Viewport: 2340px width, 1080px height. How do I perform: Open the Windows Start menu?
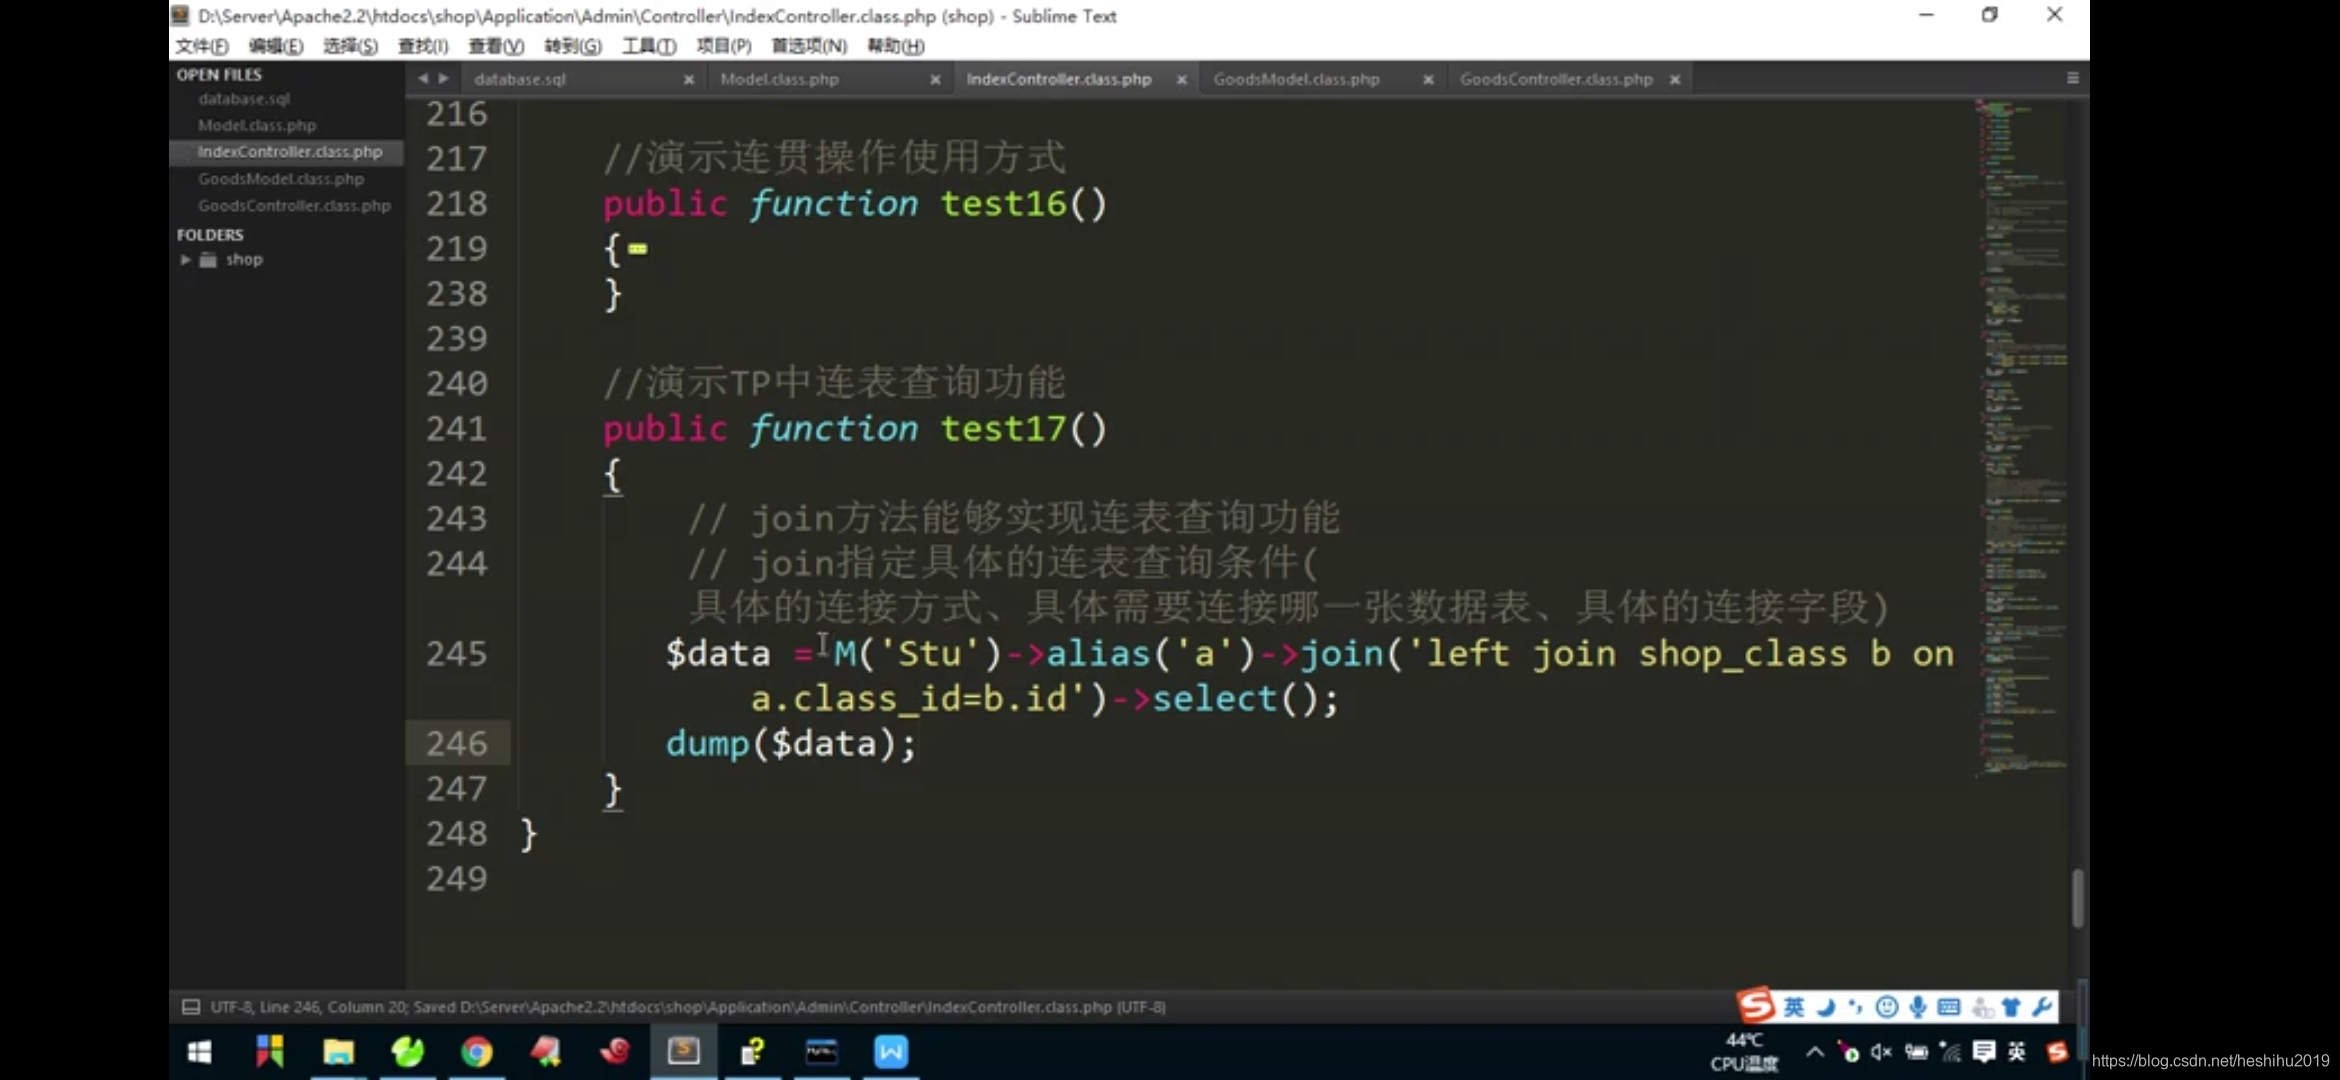[200, 1052]
